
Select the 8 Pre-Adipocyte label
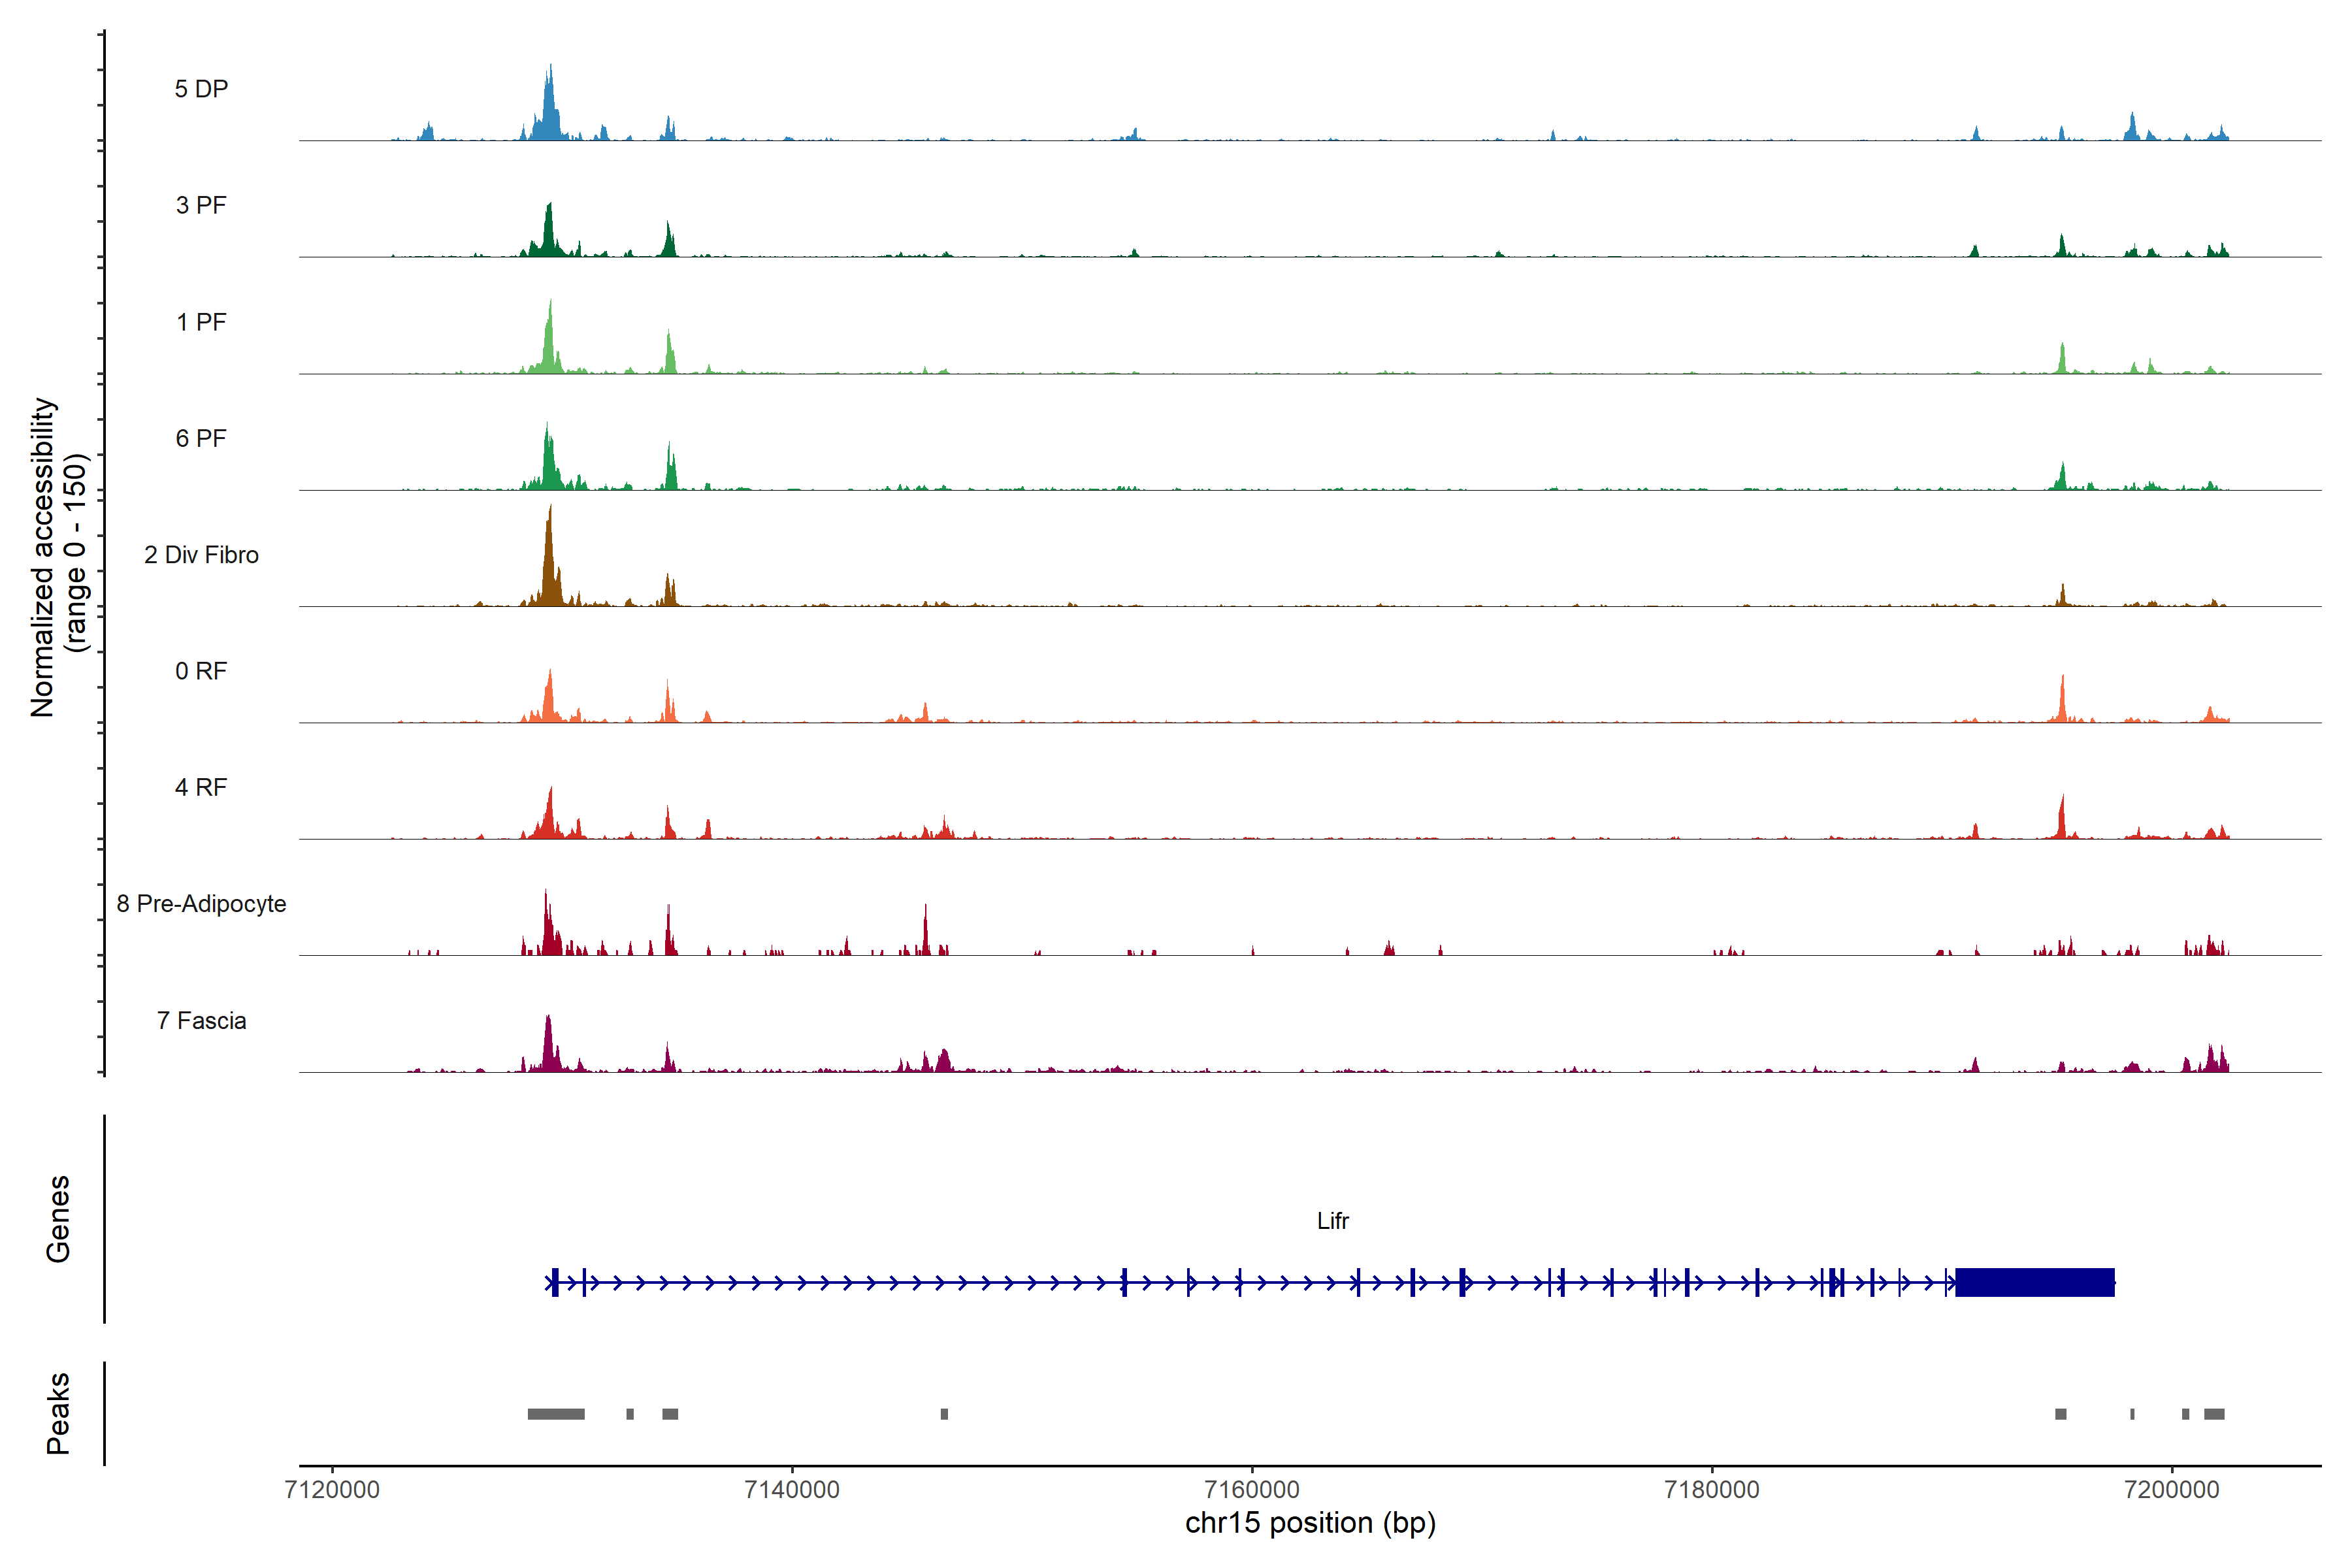pyautogui.click(x=201, y=904)
